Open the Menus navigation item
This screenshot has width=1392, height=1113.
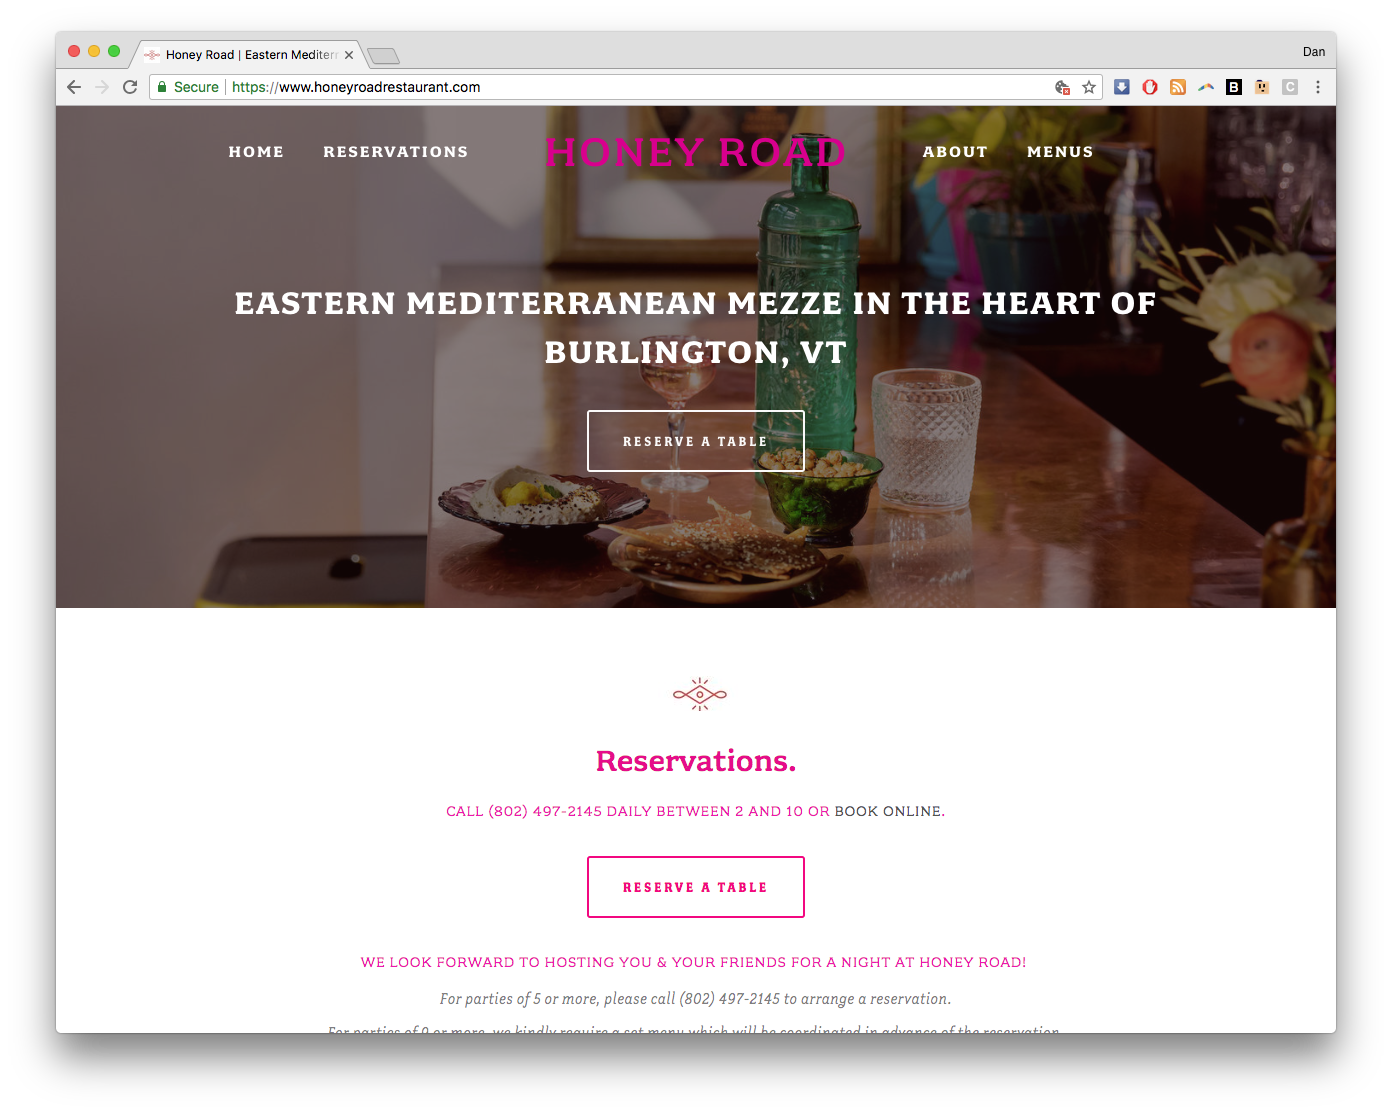1060,152
